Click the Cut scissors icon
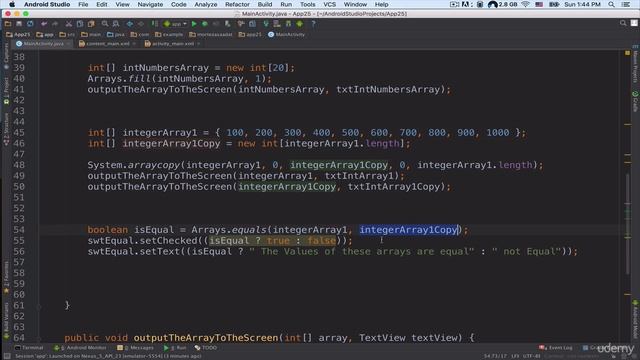This screenshot has width=640, height=360. [x=69, y=24]
